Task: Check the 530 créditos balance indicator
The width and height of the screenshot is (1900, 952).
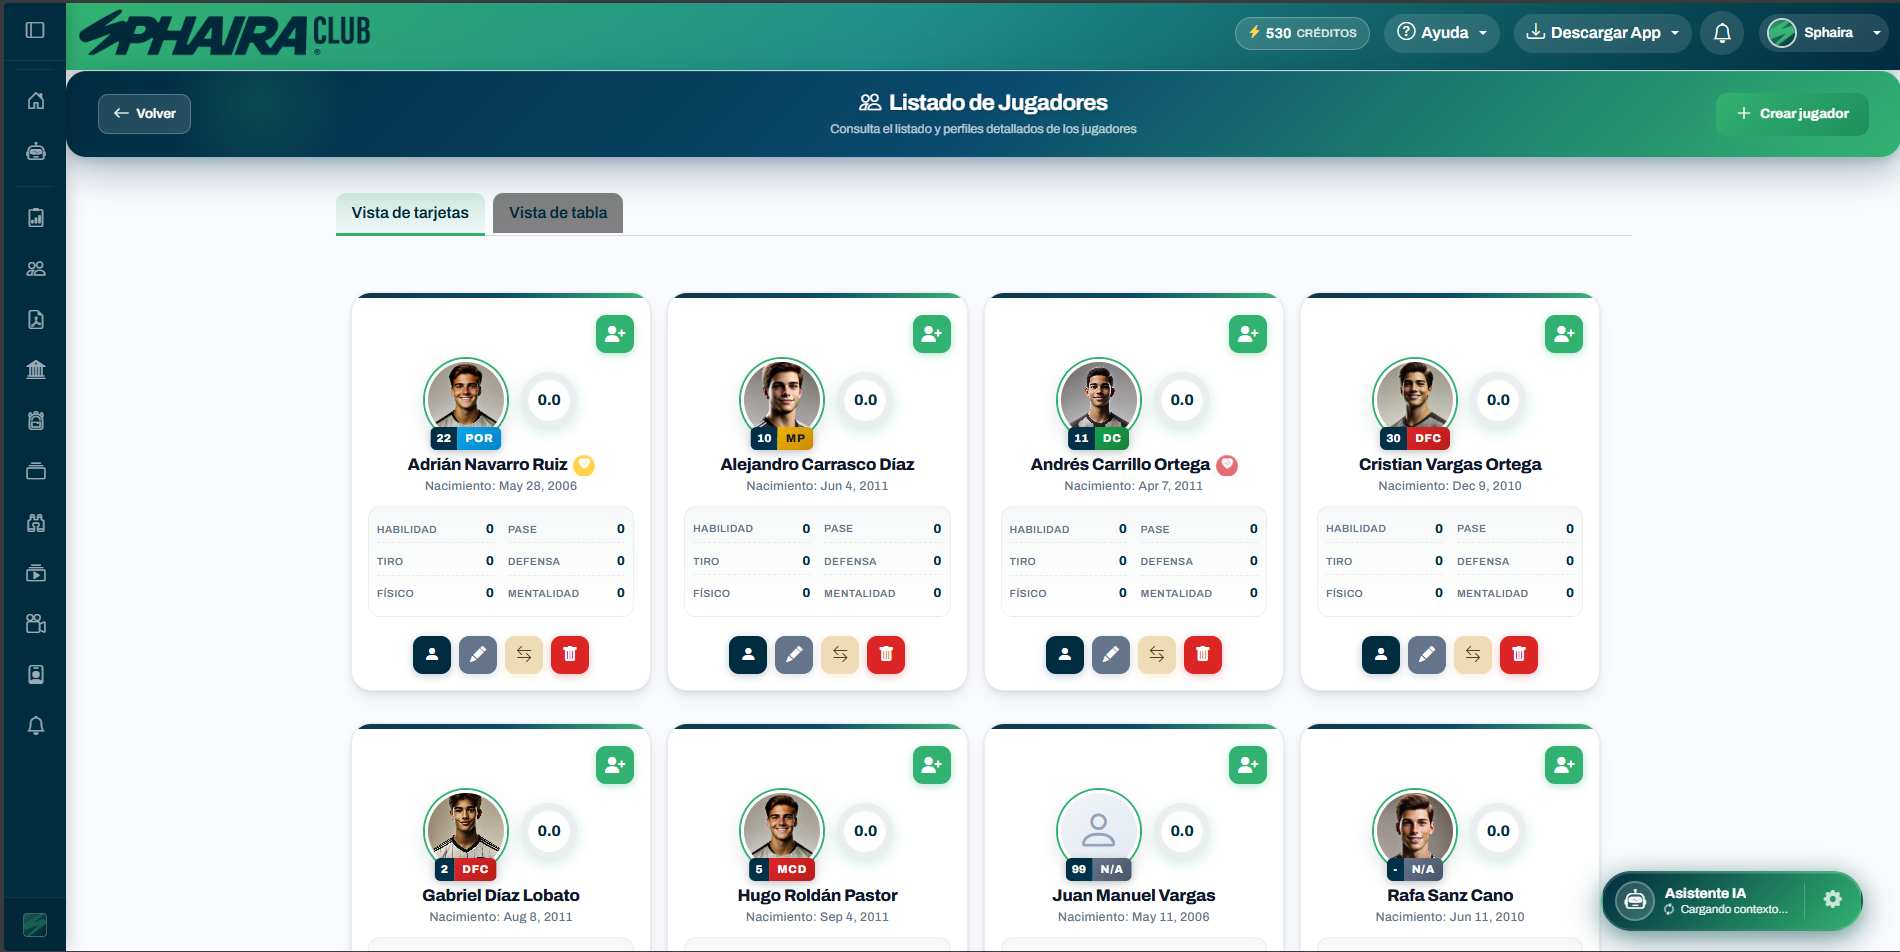Action: coord(1302,32)
